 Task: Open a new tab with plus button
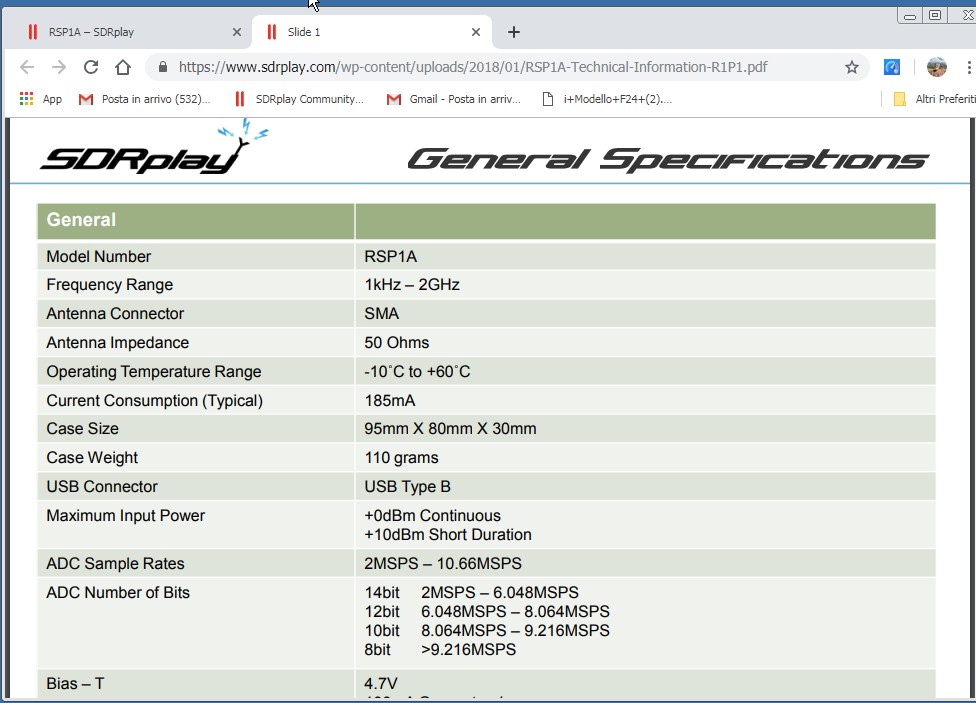[514, 32]
